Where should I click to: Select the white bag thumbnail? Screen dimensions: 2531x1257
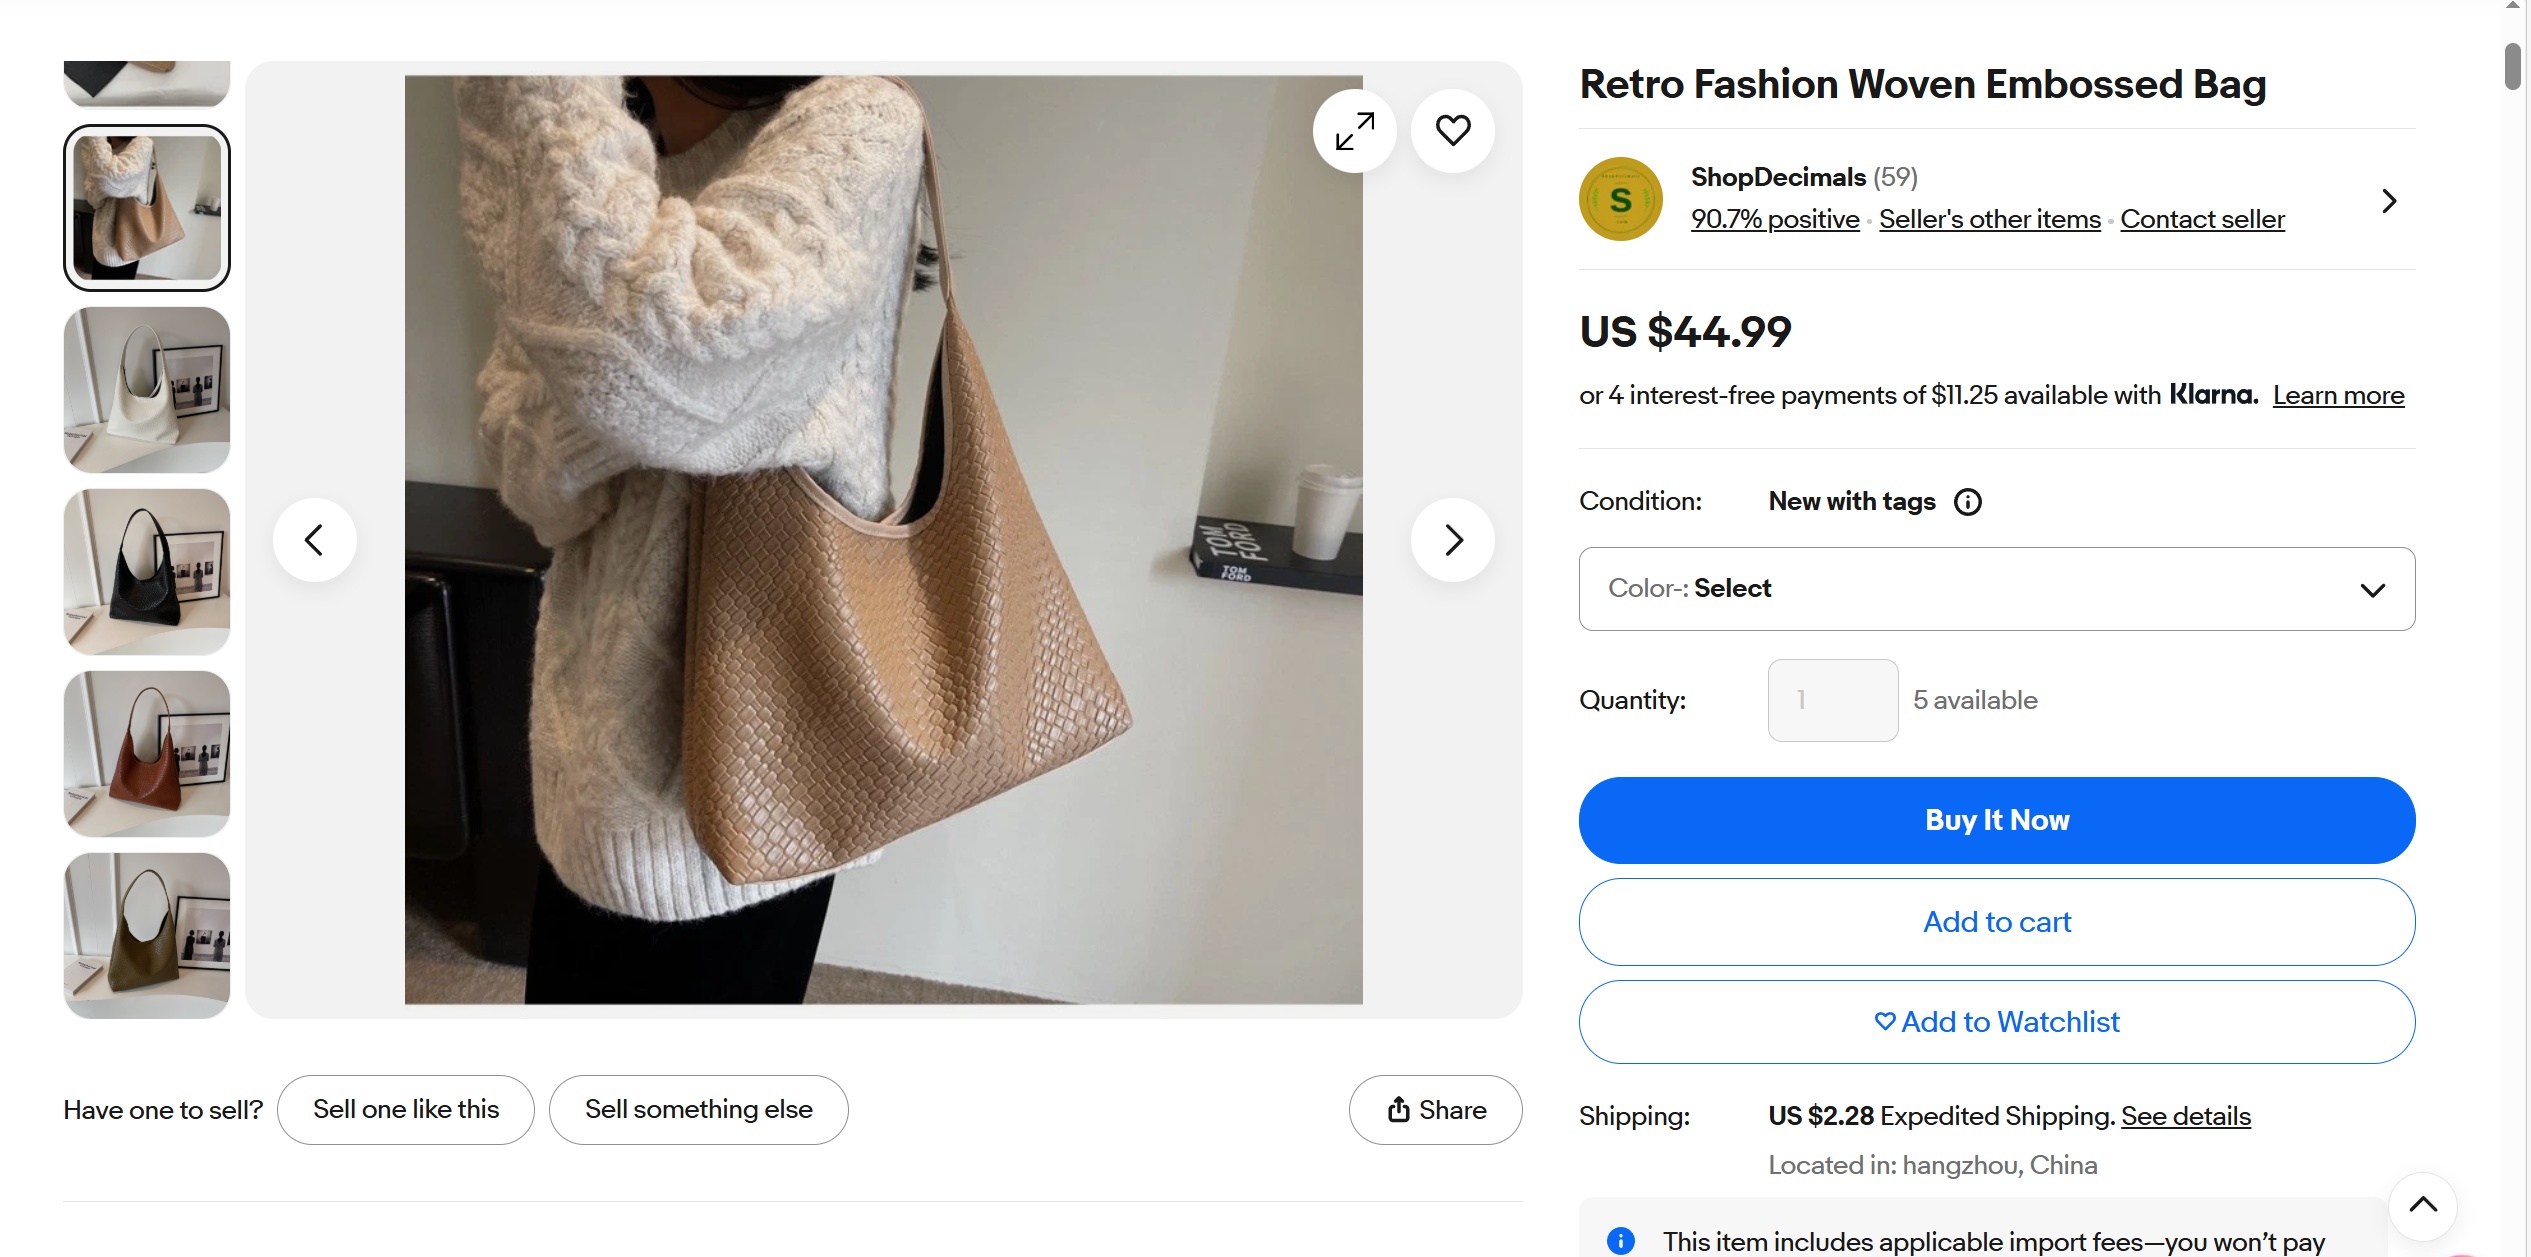(x=147, y=390)
